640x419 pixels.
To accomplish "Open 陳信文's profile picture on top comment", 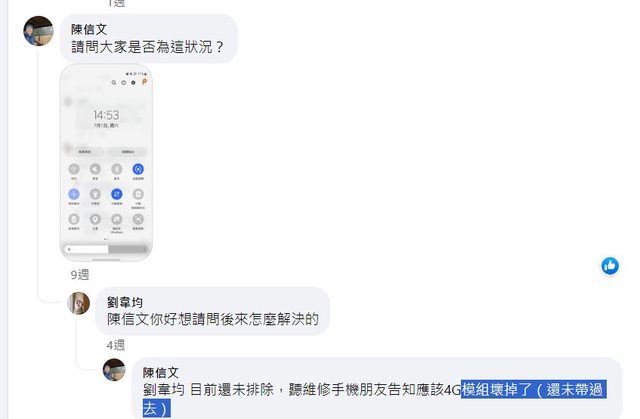I will [x=38, y=31].
